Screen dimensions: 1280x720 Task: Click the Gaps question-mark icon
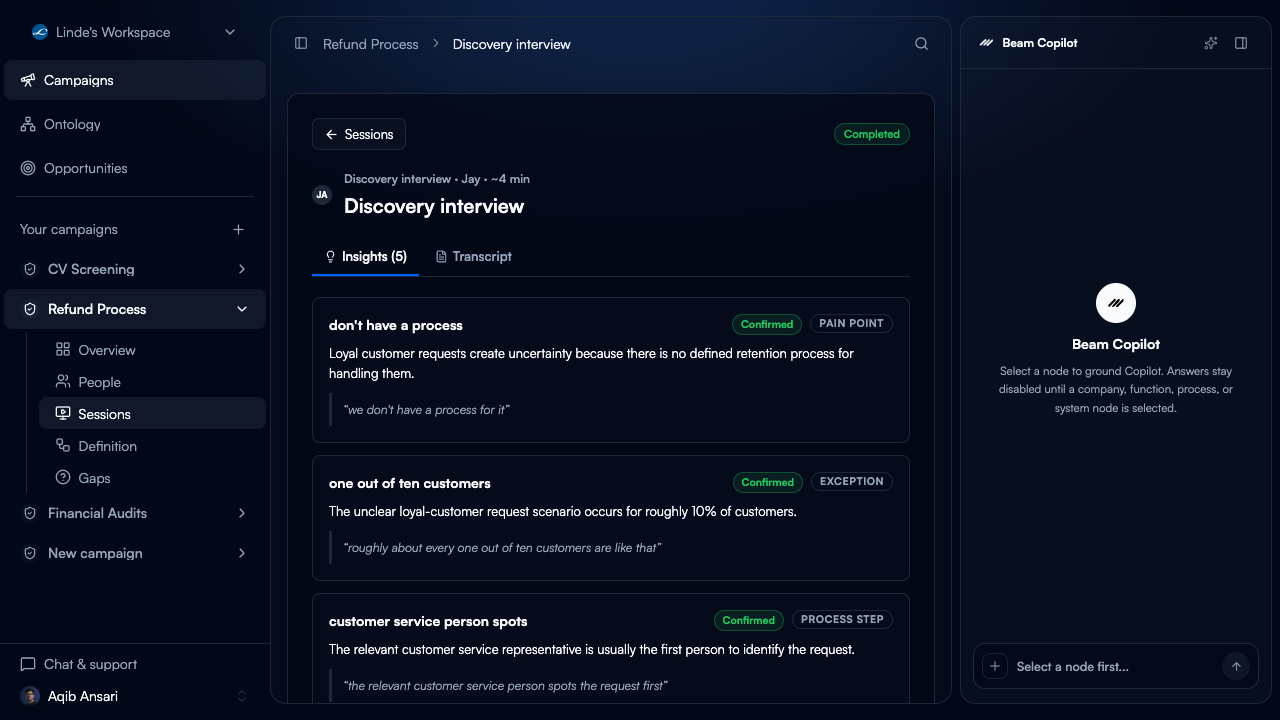point(63,477)
